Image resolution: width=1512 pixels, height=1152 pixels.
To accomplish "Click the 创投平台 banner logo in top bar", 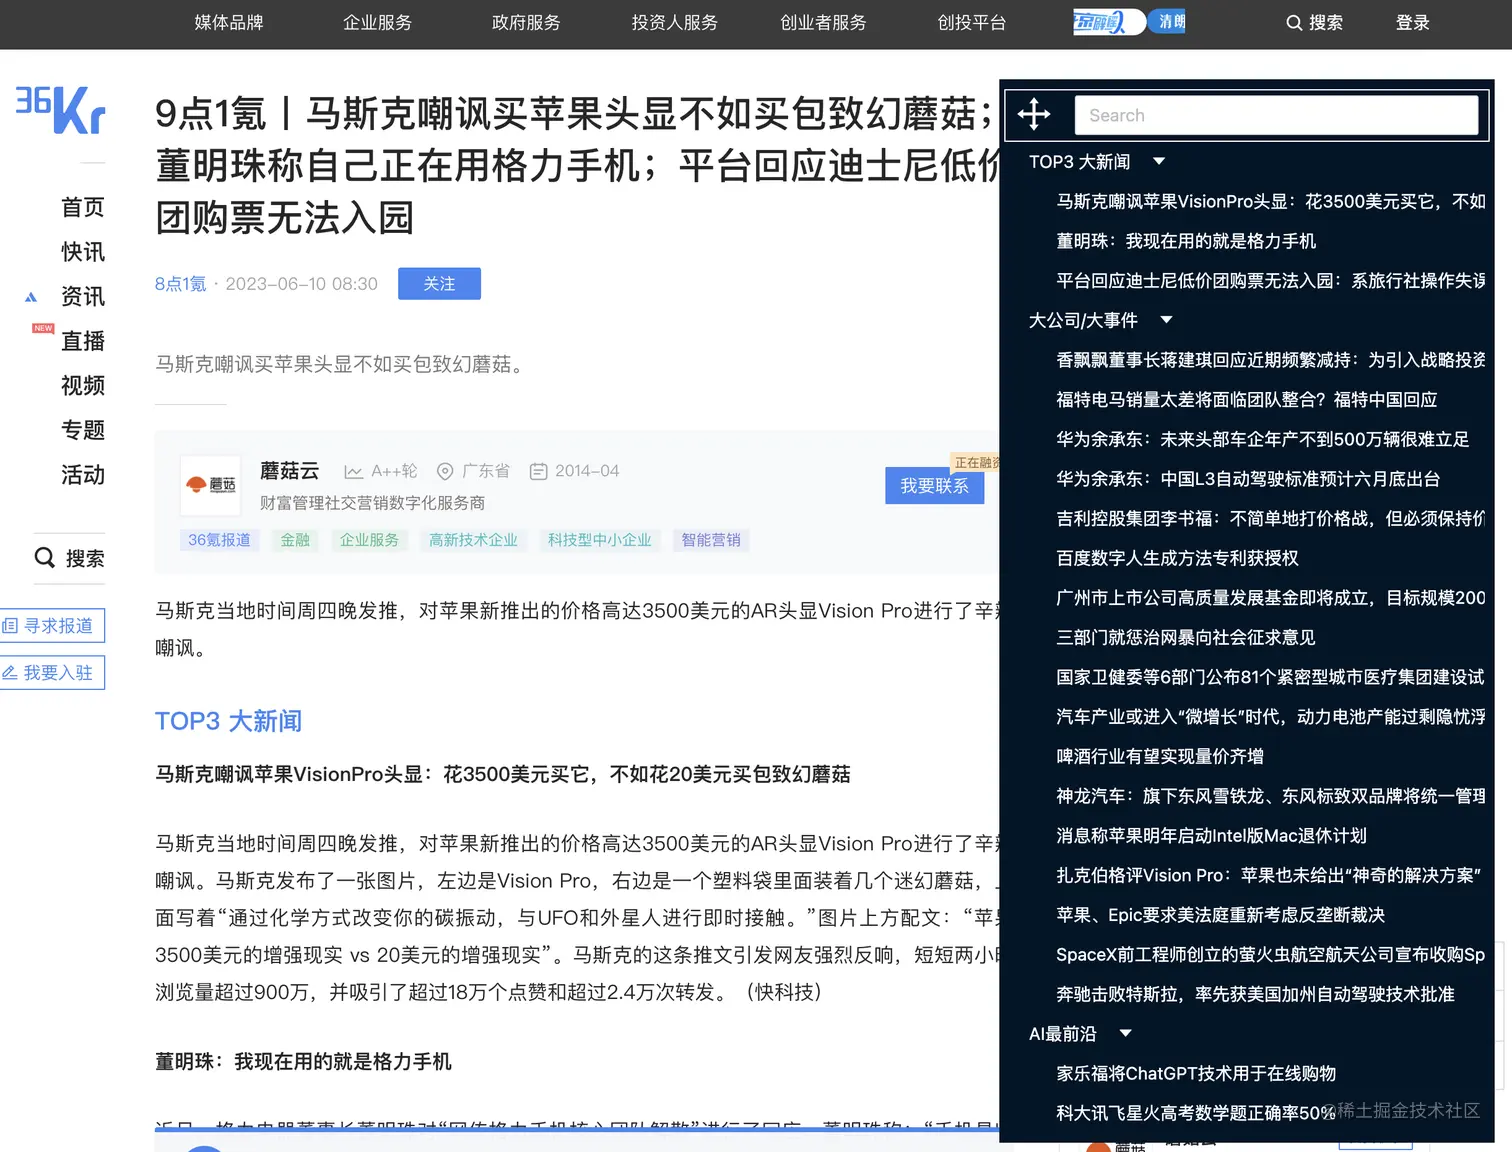I will coord(1130,22).
